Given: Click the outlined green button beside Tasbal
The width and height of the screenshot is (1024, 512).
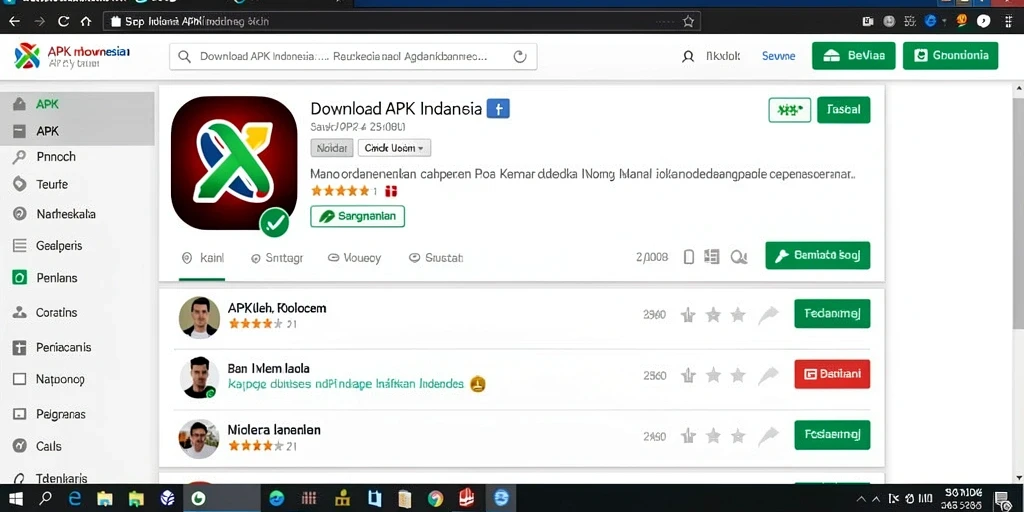Looking at the screenshot, I should (790, 110).
